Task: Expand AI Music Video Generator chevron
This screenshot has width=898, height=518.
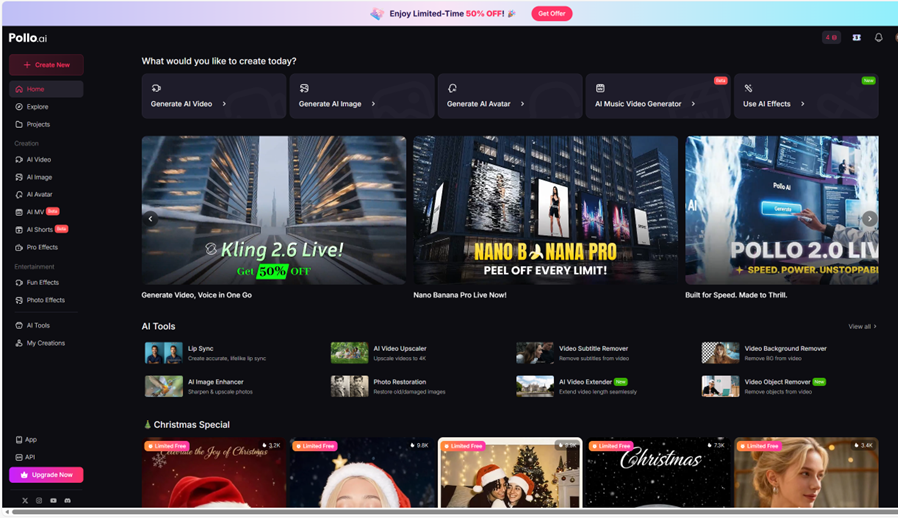Action: [693, 104]
